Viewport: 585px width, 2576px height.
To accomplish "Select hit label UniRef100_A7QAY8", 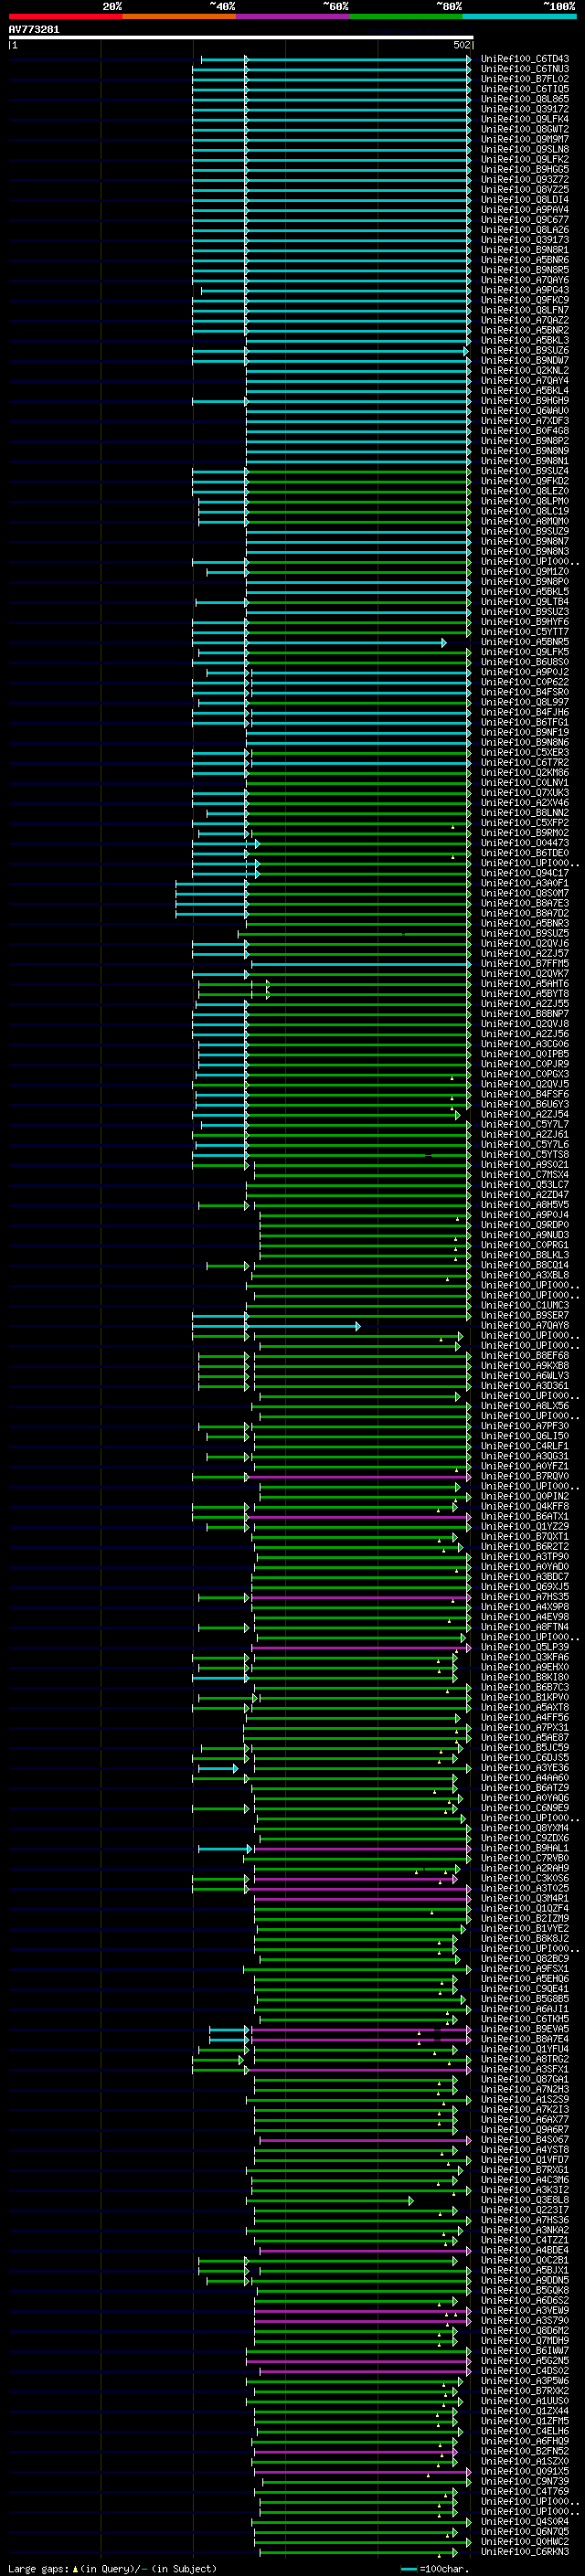I will (x=525, y=1325).
